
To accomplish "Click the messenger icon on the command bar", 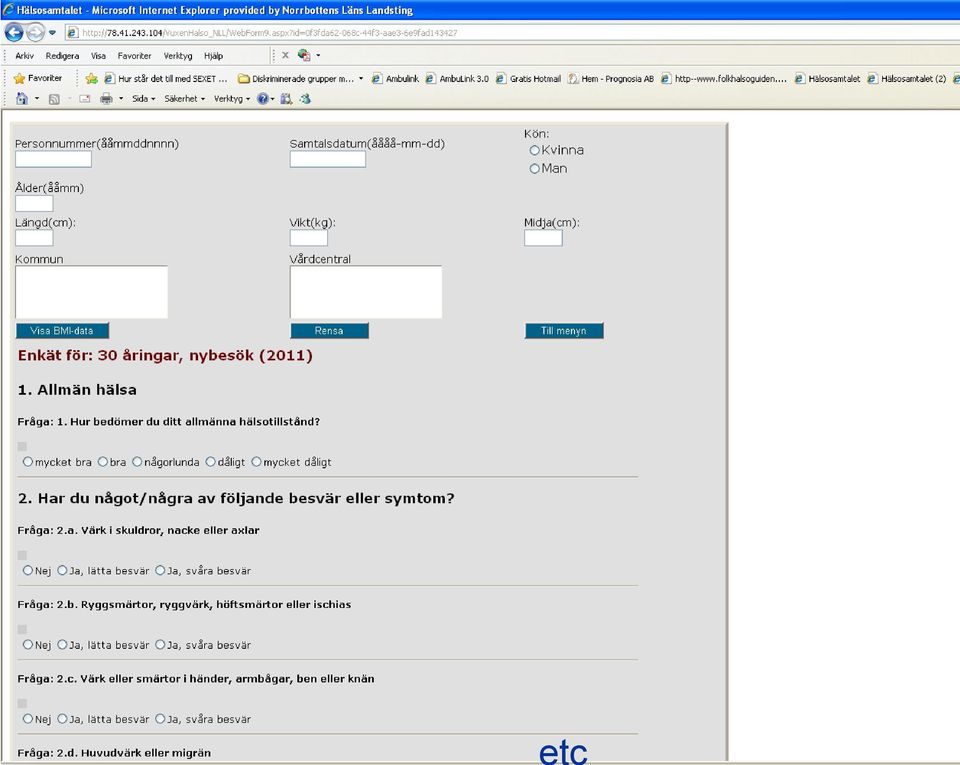I will [x=305, y=99].
